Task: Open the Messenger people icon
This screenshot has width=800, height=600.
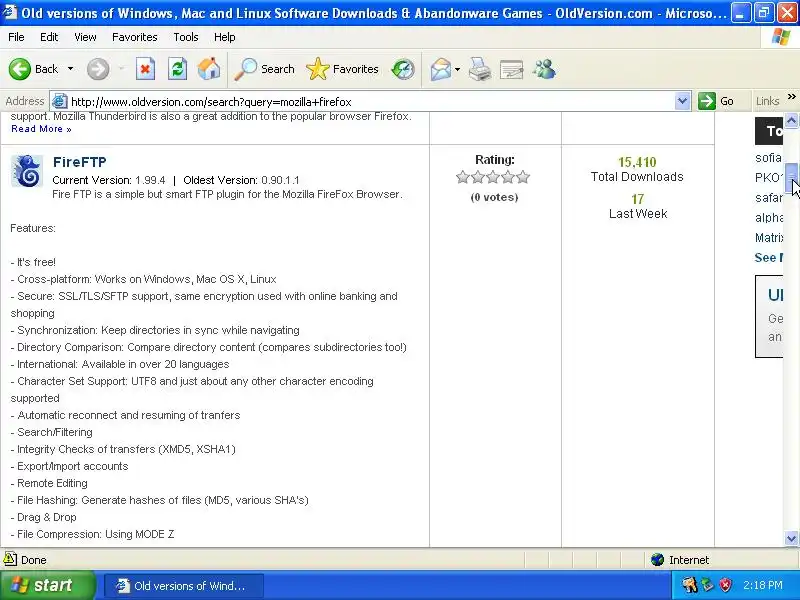Action: click(544, 69)
